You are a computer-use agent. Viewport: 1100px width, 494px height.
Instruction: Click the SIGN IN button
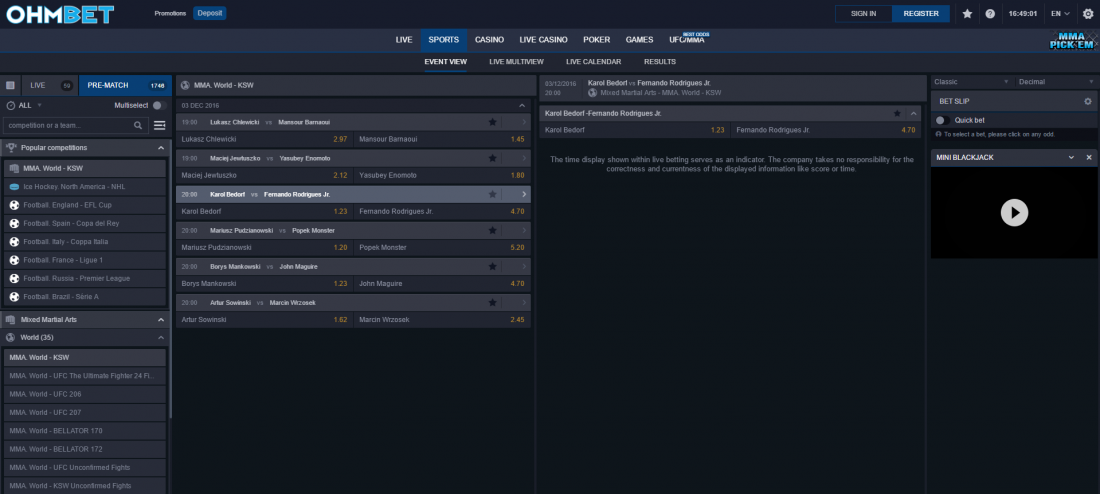point(863,13)
